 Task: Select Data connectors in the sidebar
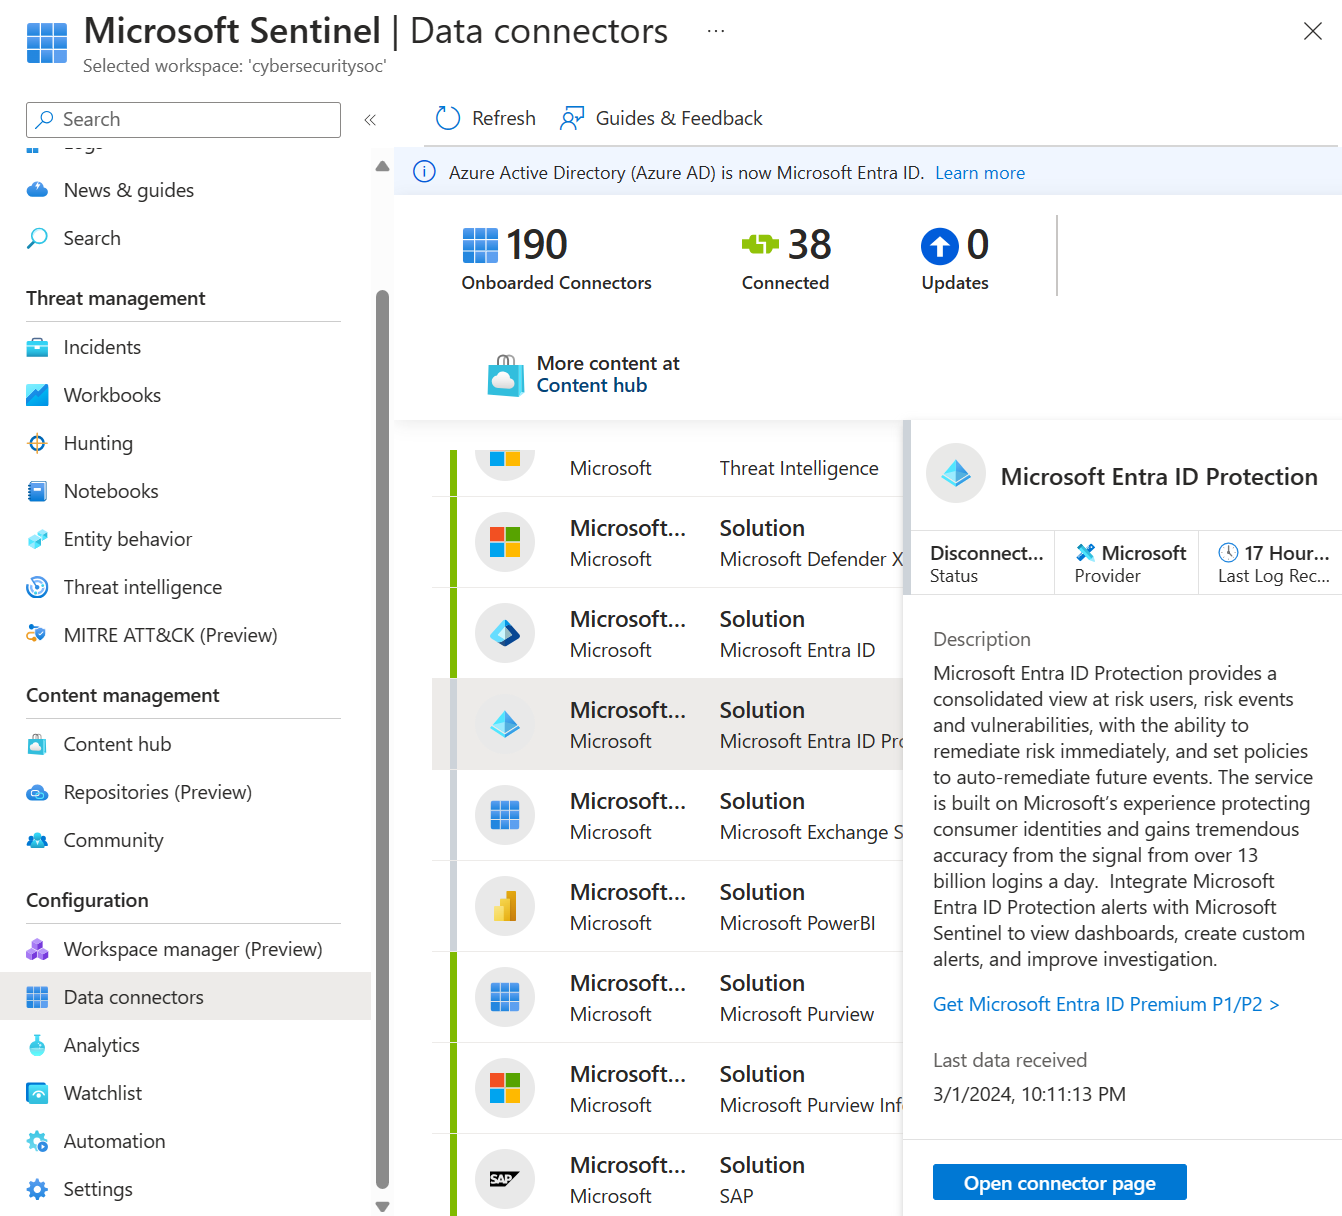coord(133,997)
